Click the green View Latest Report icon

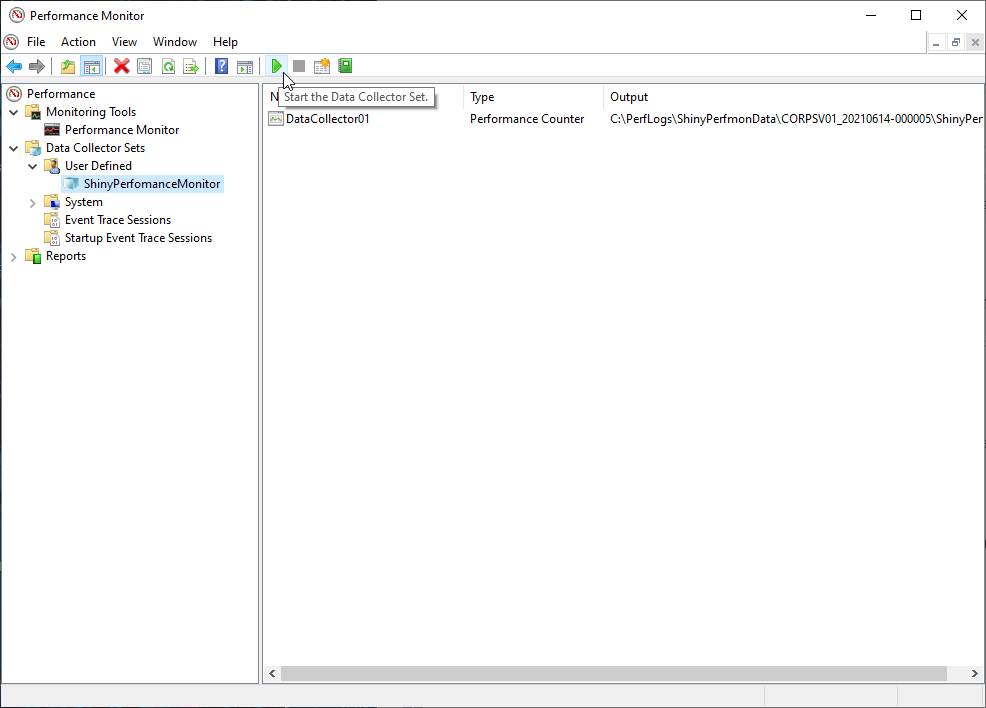[x=345, y=66]
